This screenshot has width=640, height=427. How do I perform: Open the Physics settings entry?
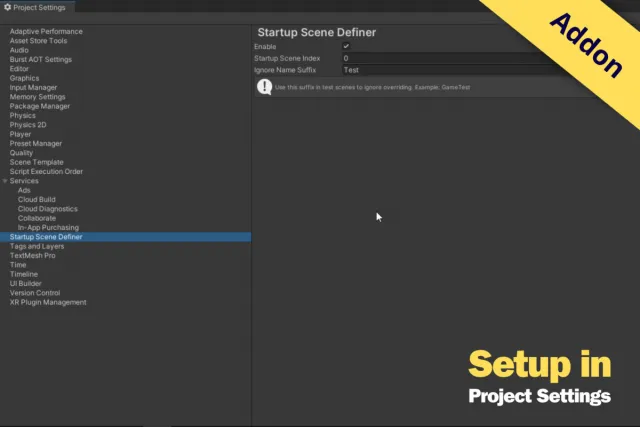pos(22,116)
